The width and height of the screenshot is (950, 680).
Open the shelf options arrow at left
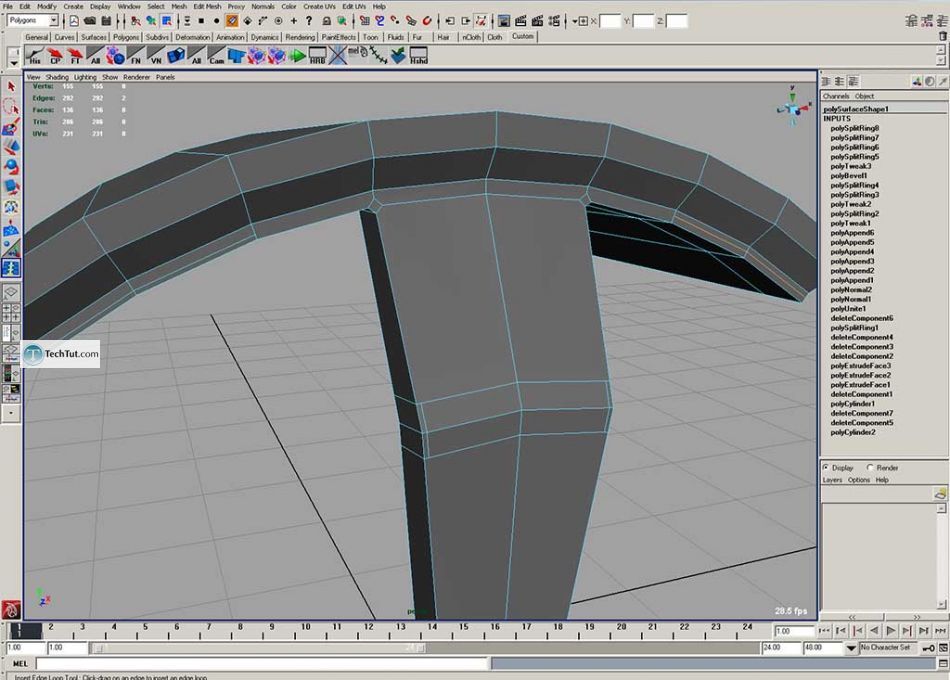pos(13,61)
